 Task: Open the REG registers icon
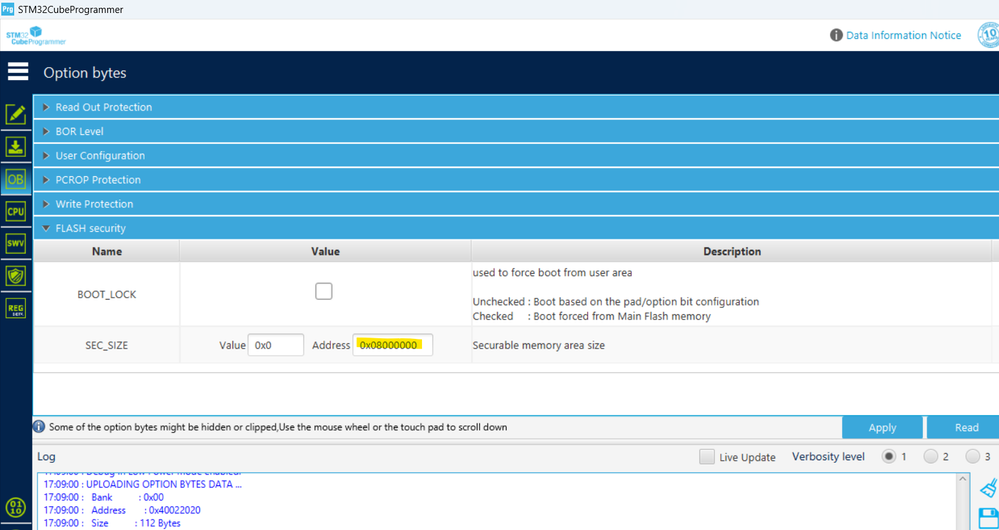pyautogui.click(x=16, y=308)
